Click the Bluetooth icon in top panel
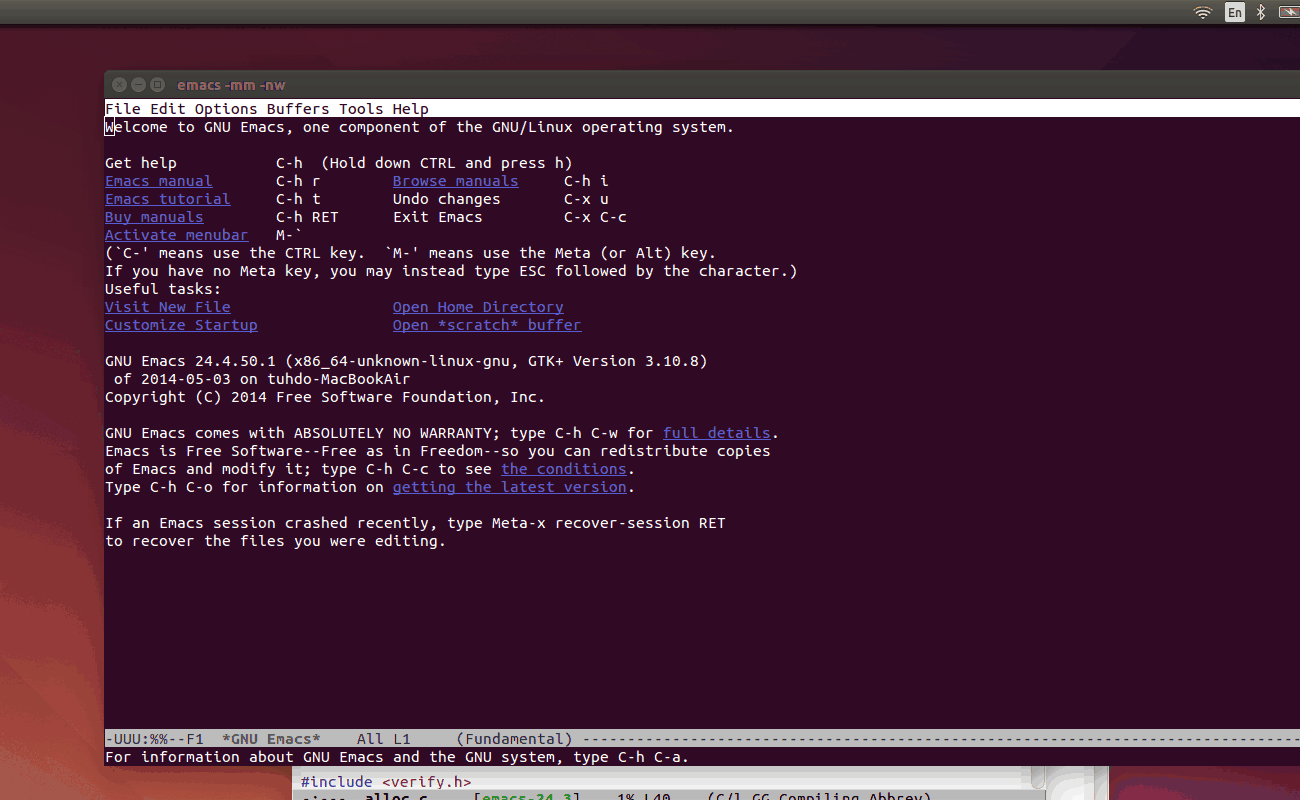This screenshot has width=1300, height=800. tap(1261, 12)
